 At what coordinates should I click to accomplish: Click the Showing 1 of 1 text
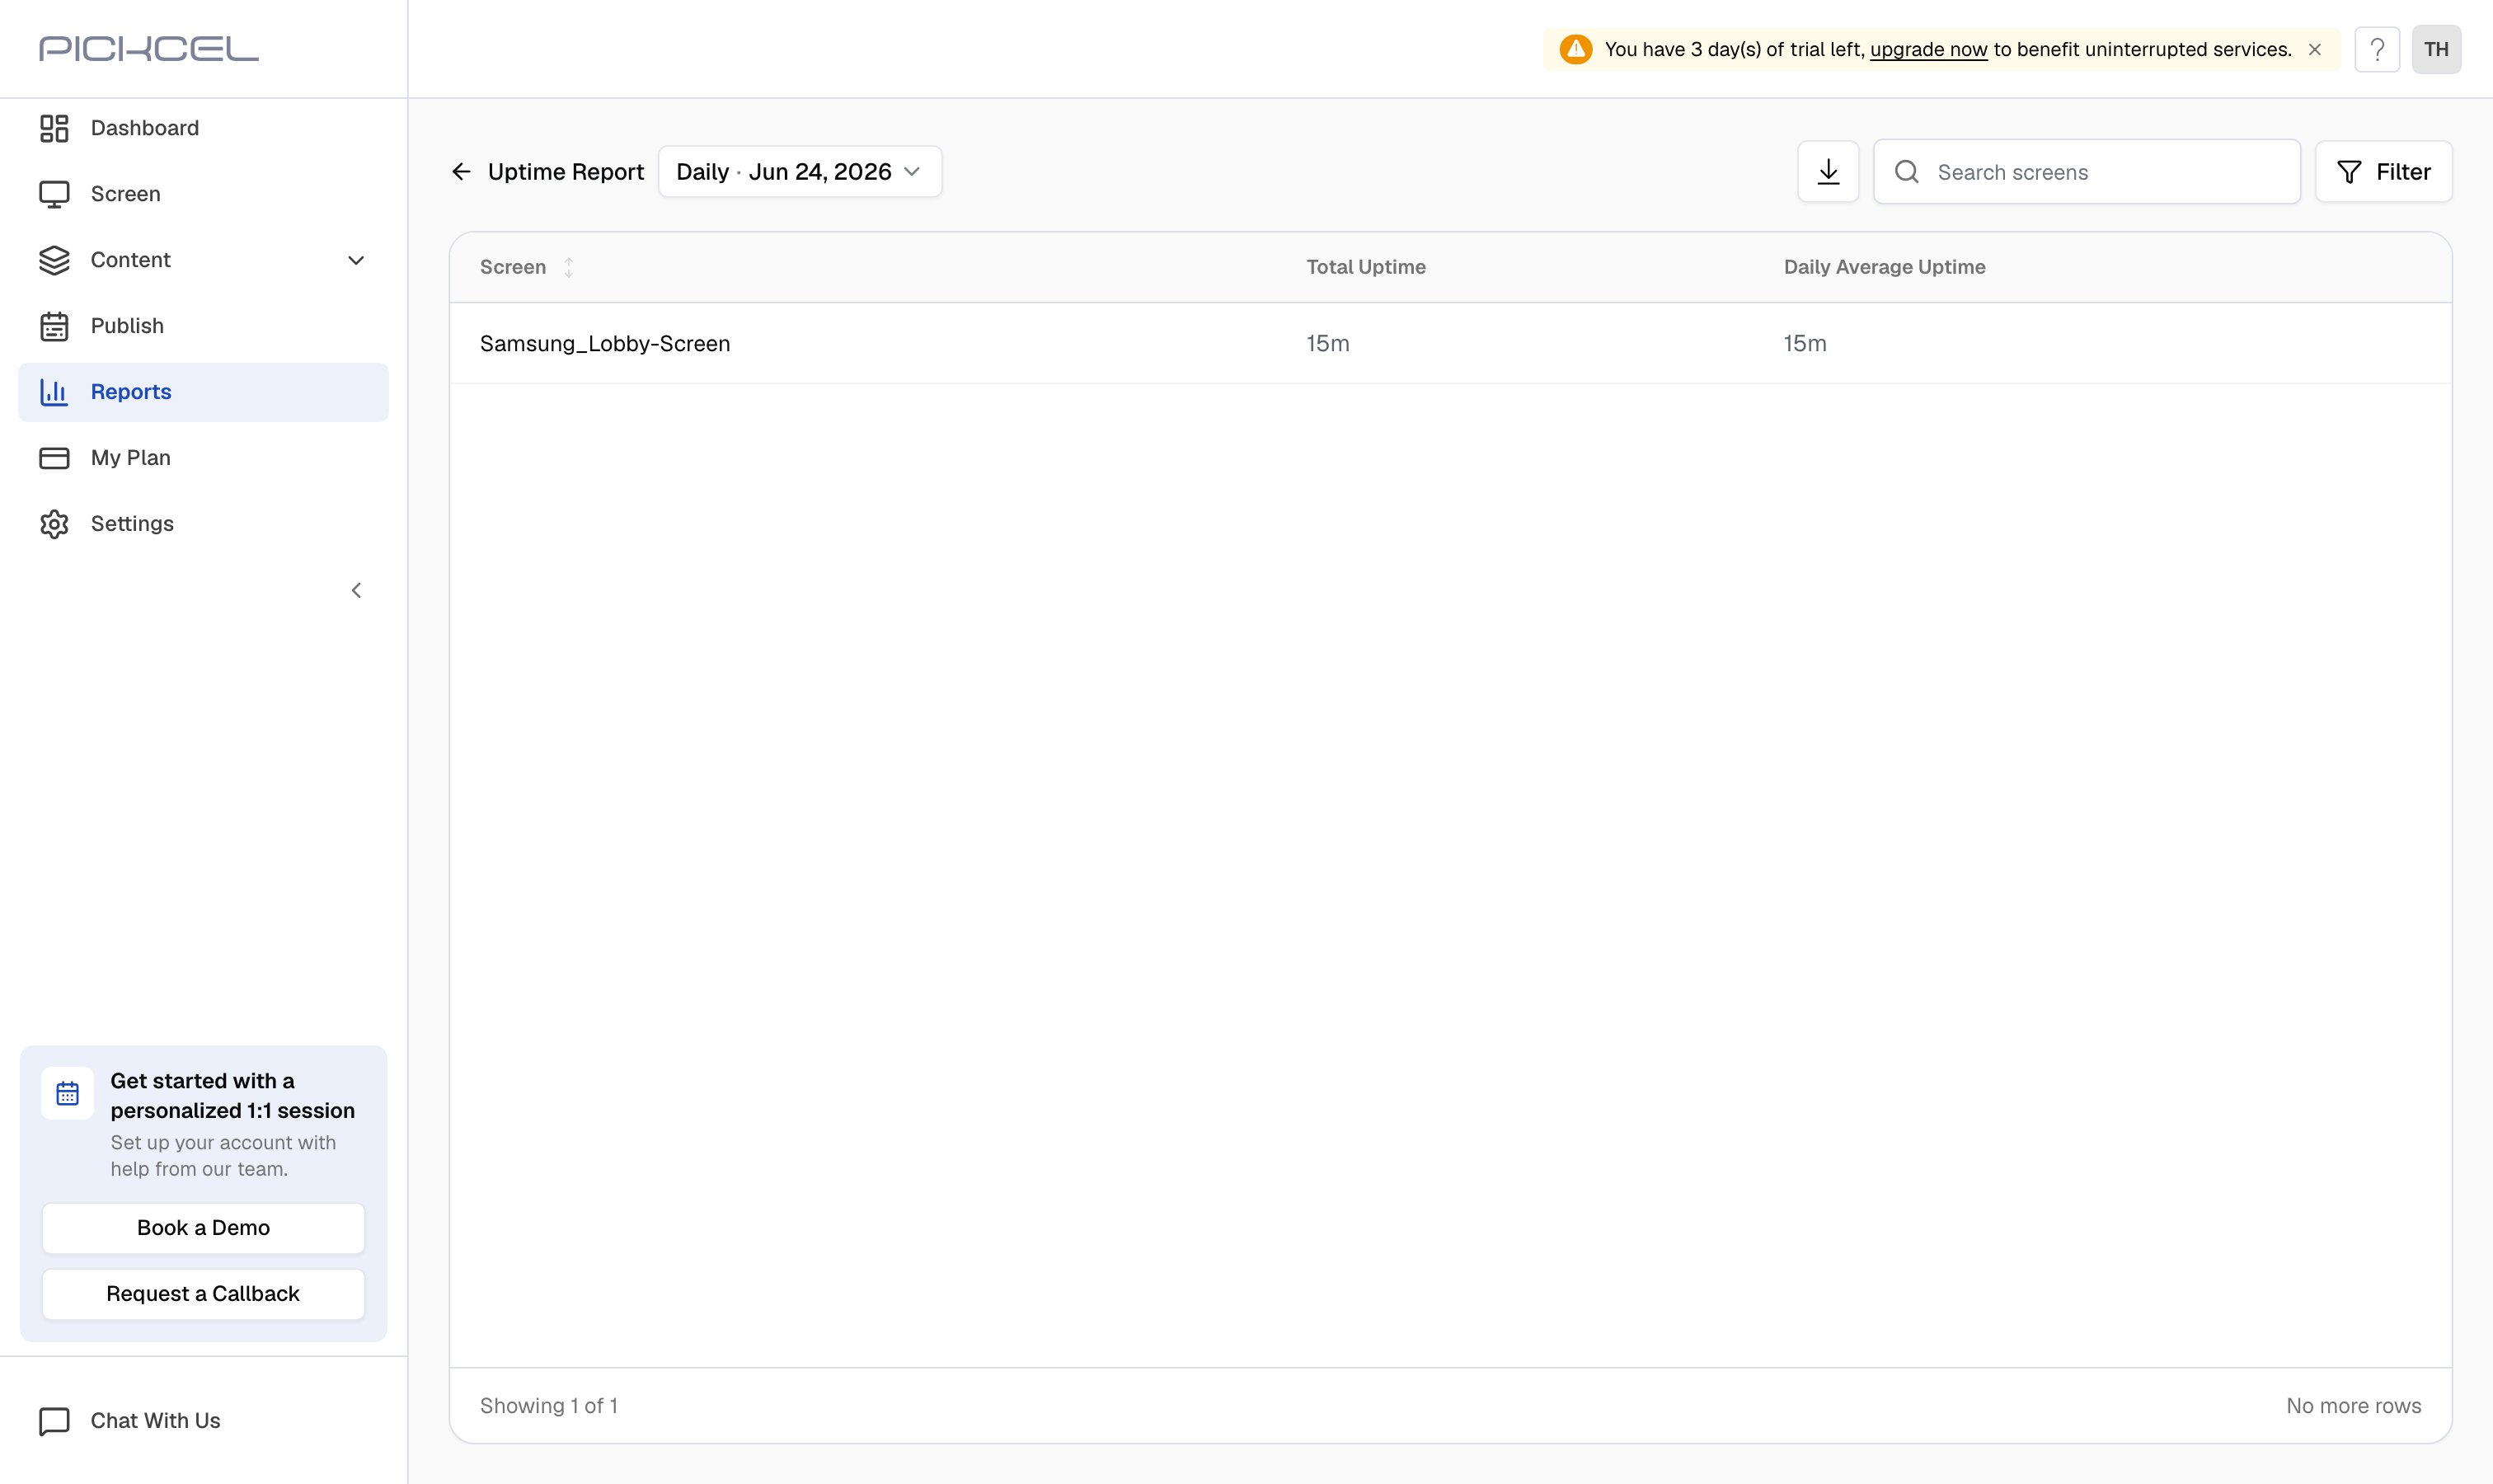(x=549, y=1406)
